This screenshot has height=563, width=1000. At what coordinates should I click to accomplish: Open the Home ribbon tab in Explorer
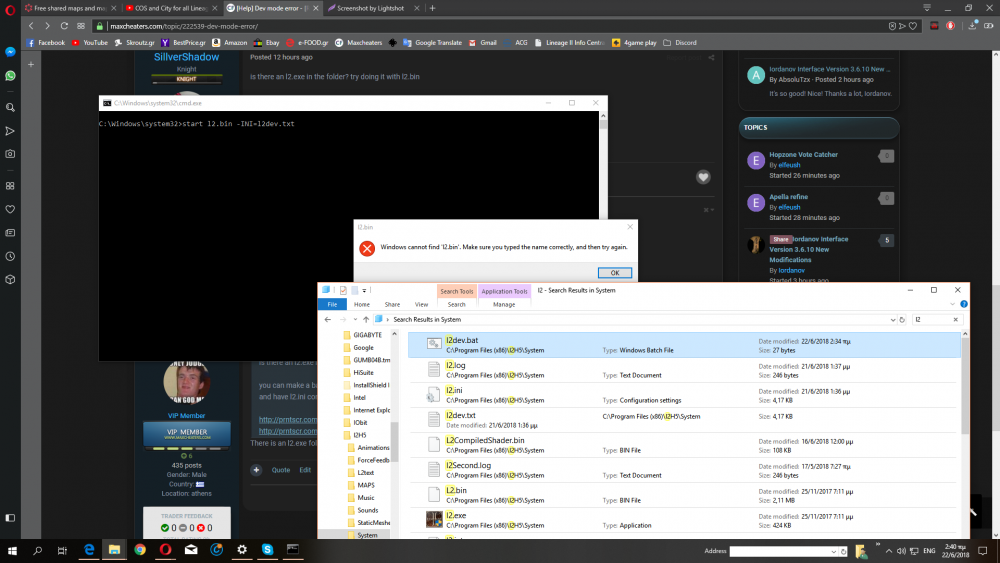362,304
